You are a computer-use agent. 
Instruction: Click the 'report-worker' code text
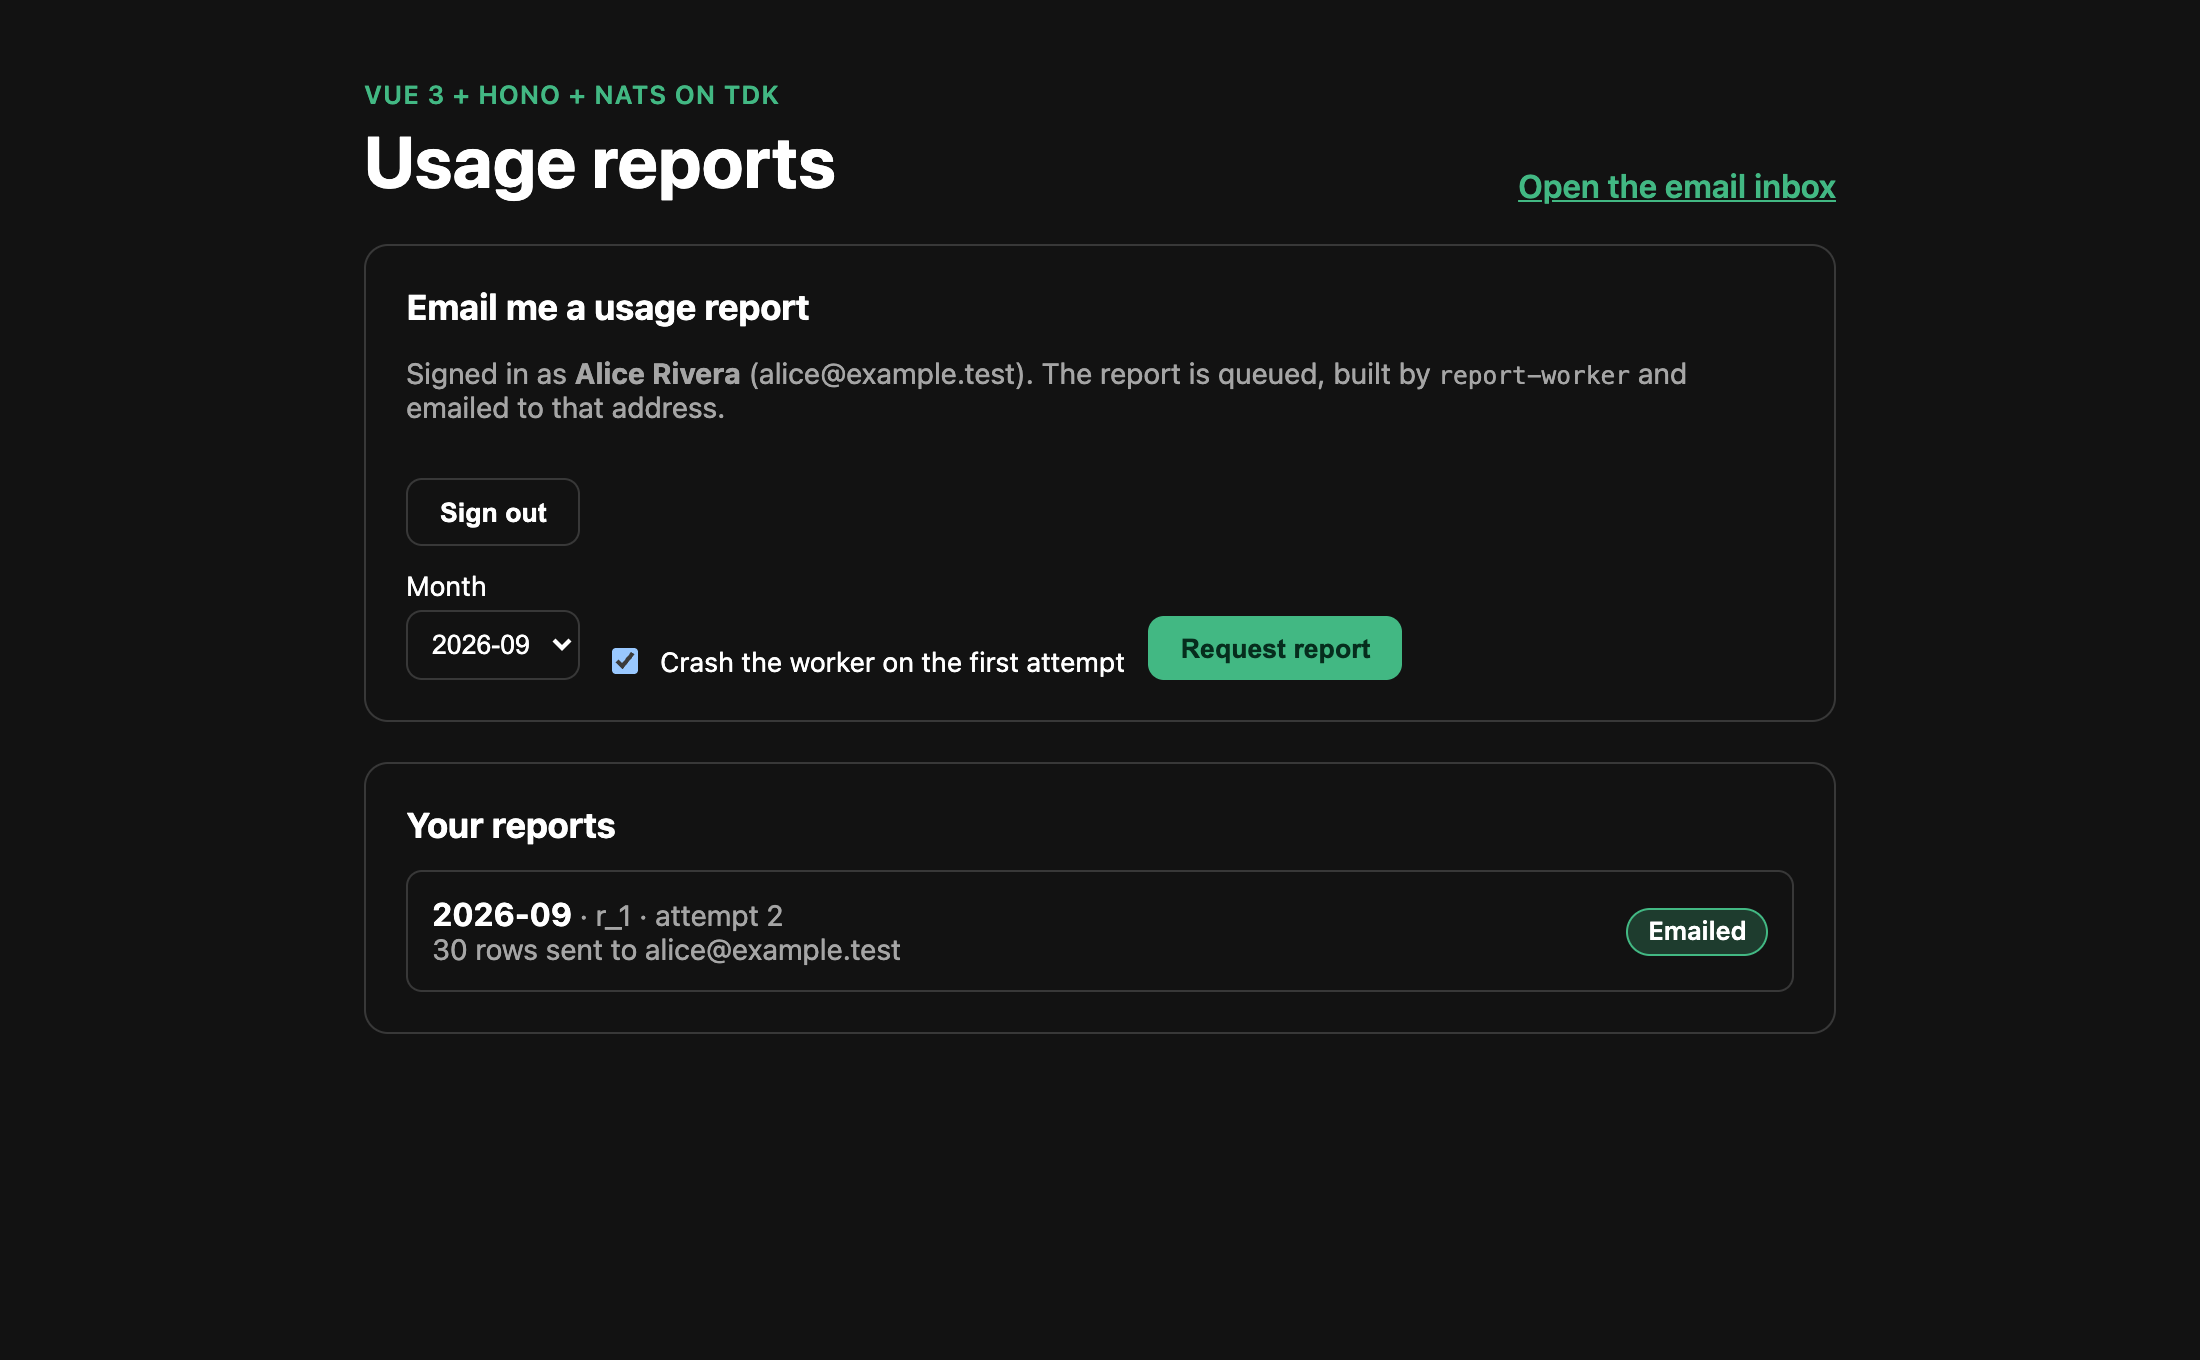tap(1534, 375)
